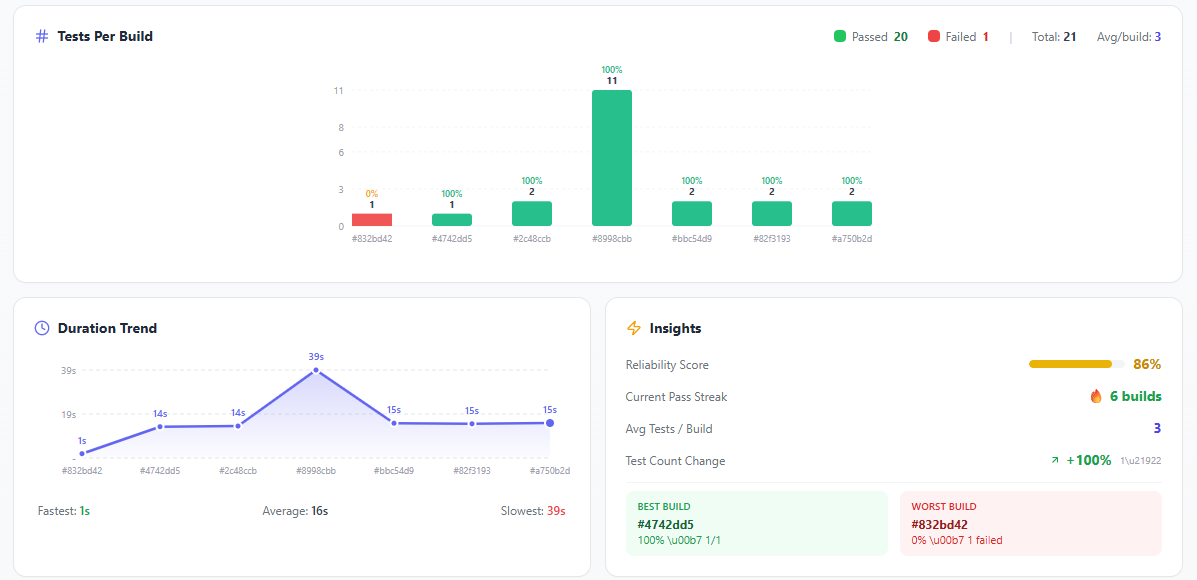Image resolution: width=1197 pixels, height=580 pixels.
Task: Click the upward arrow next to +100%
Action: click(1053, 461)
